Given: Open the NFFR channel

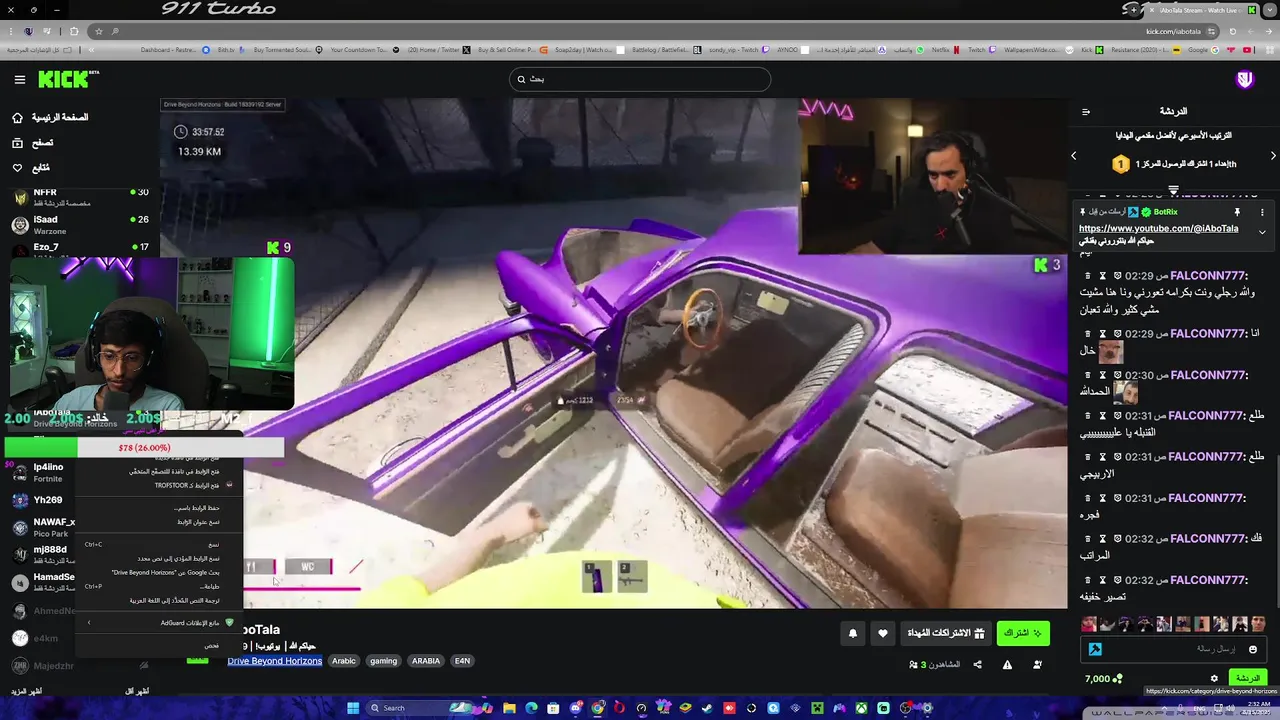Looking at the screenshot, I should point(80,197).
